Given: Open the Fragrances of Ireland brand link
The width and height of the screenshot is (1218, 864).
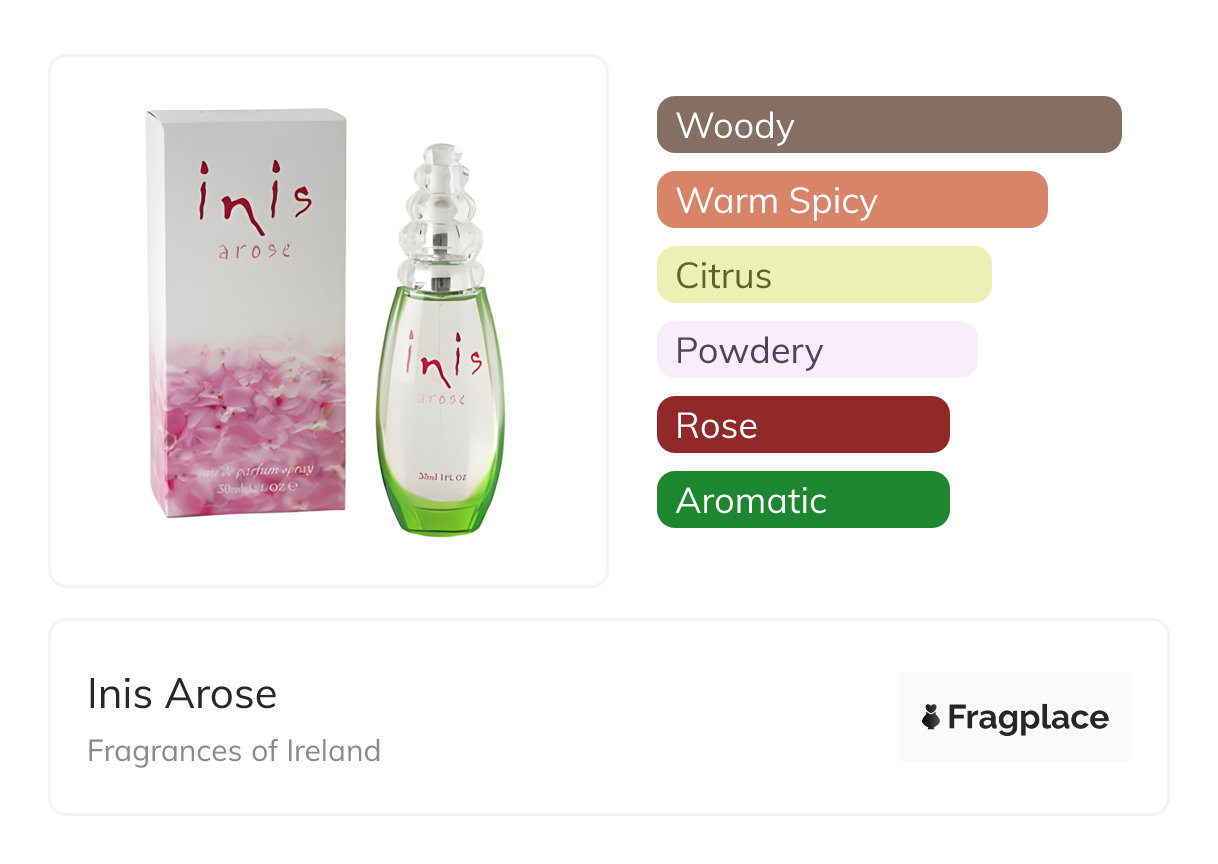Looking at the screenshot, I should click(234, 751).
